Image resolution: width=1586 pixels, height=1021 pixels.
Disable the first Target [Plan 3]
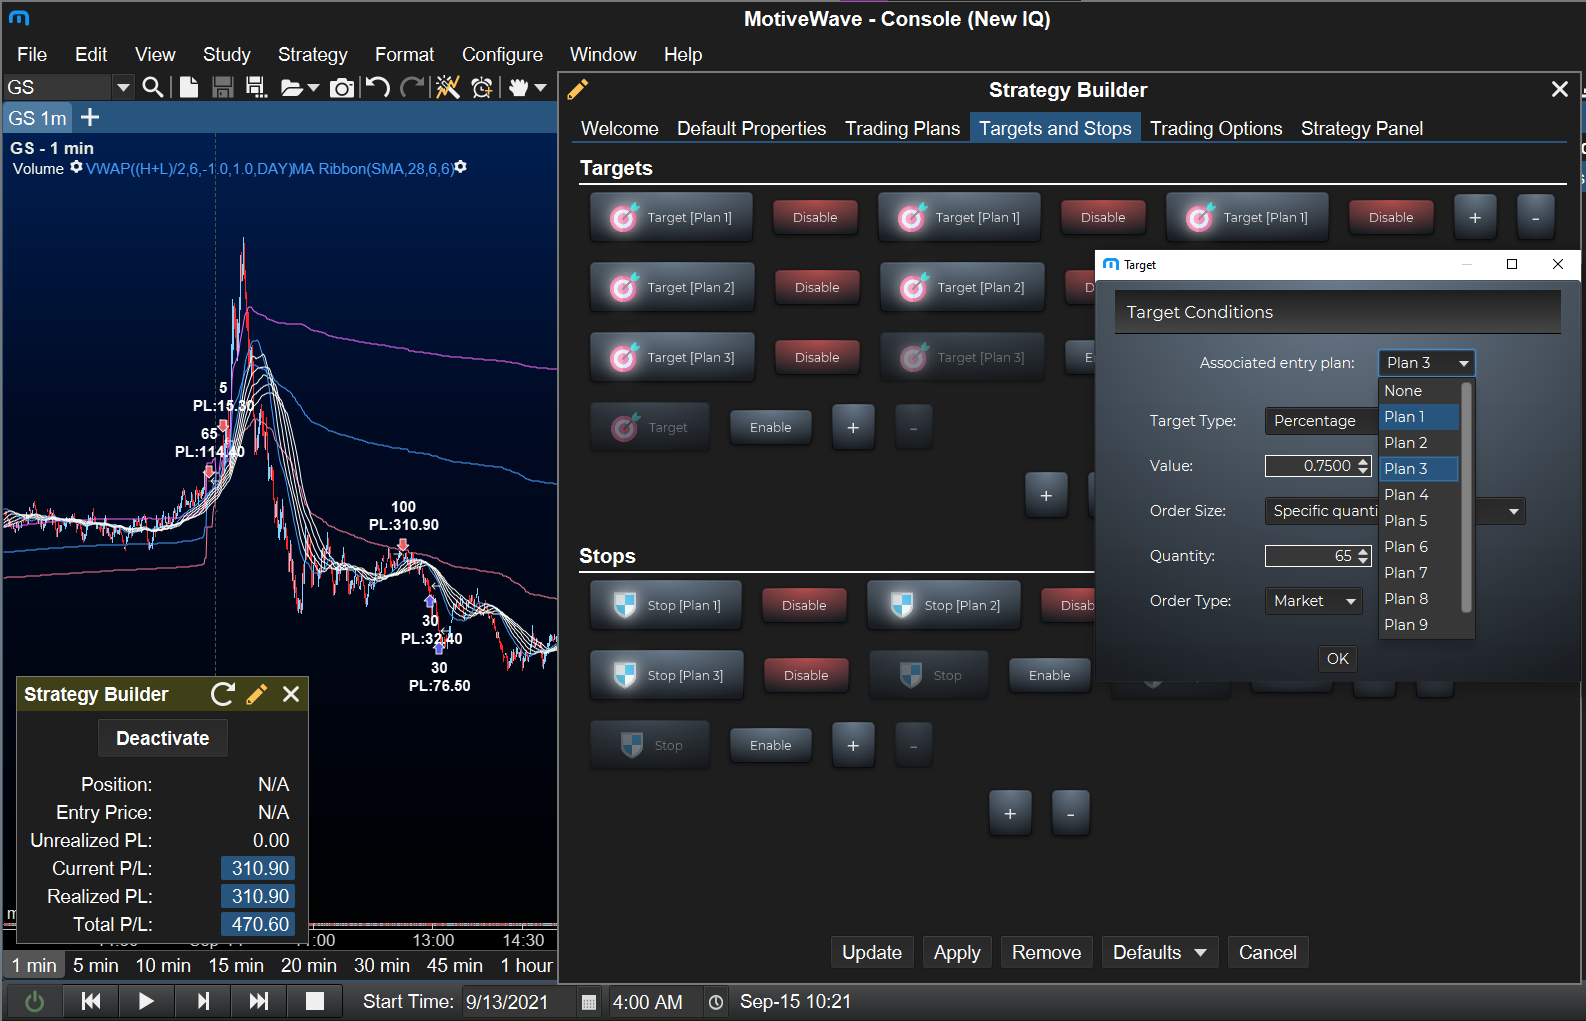(x=817, y=357)
